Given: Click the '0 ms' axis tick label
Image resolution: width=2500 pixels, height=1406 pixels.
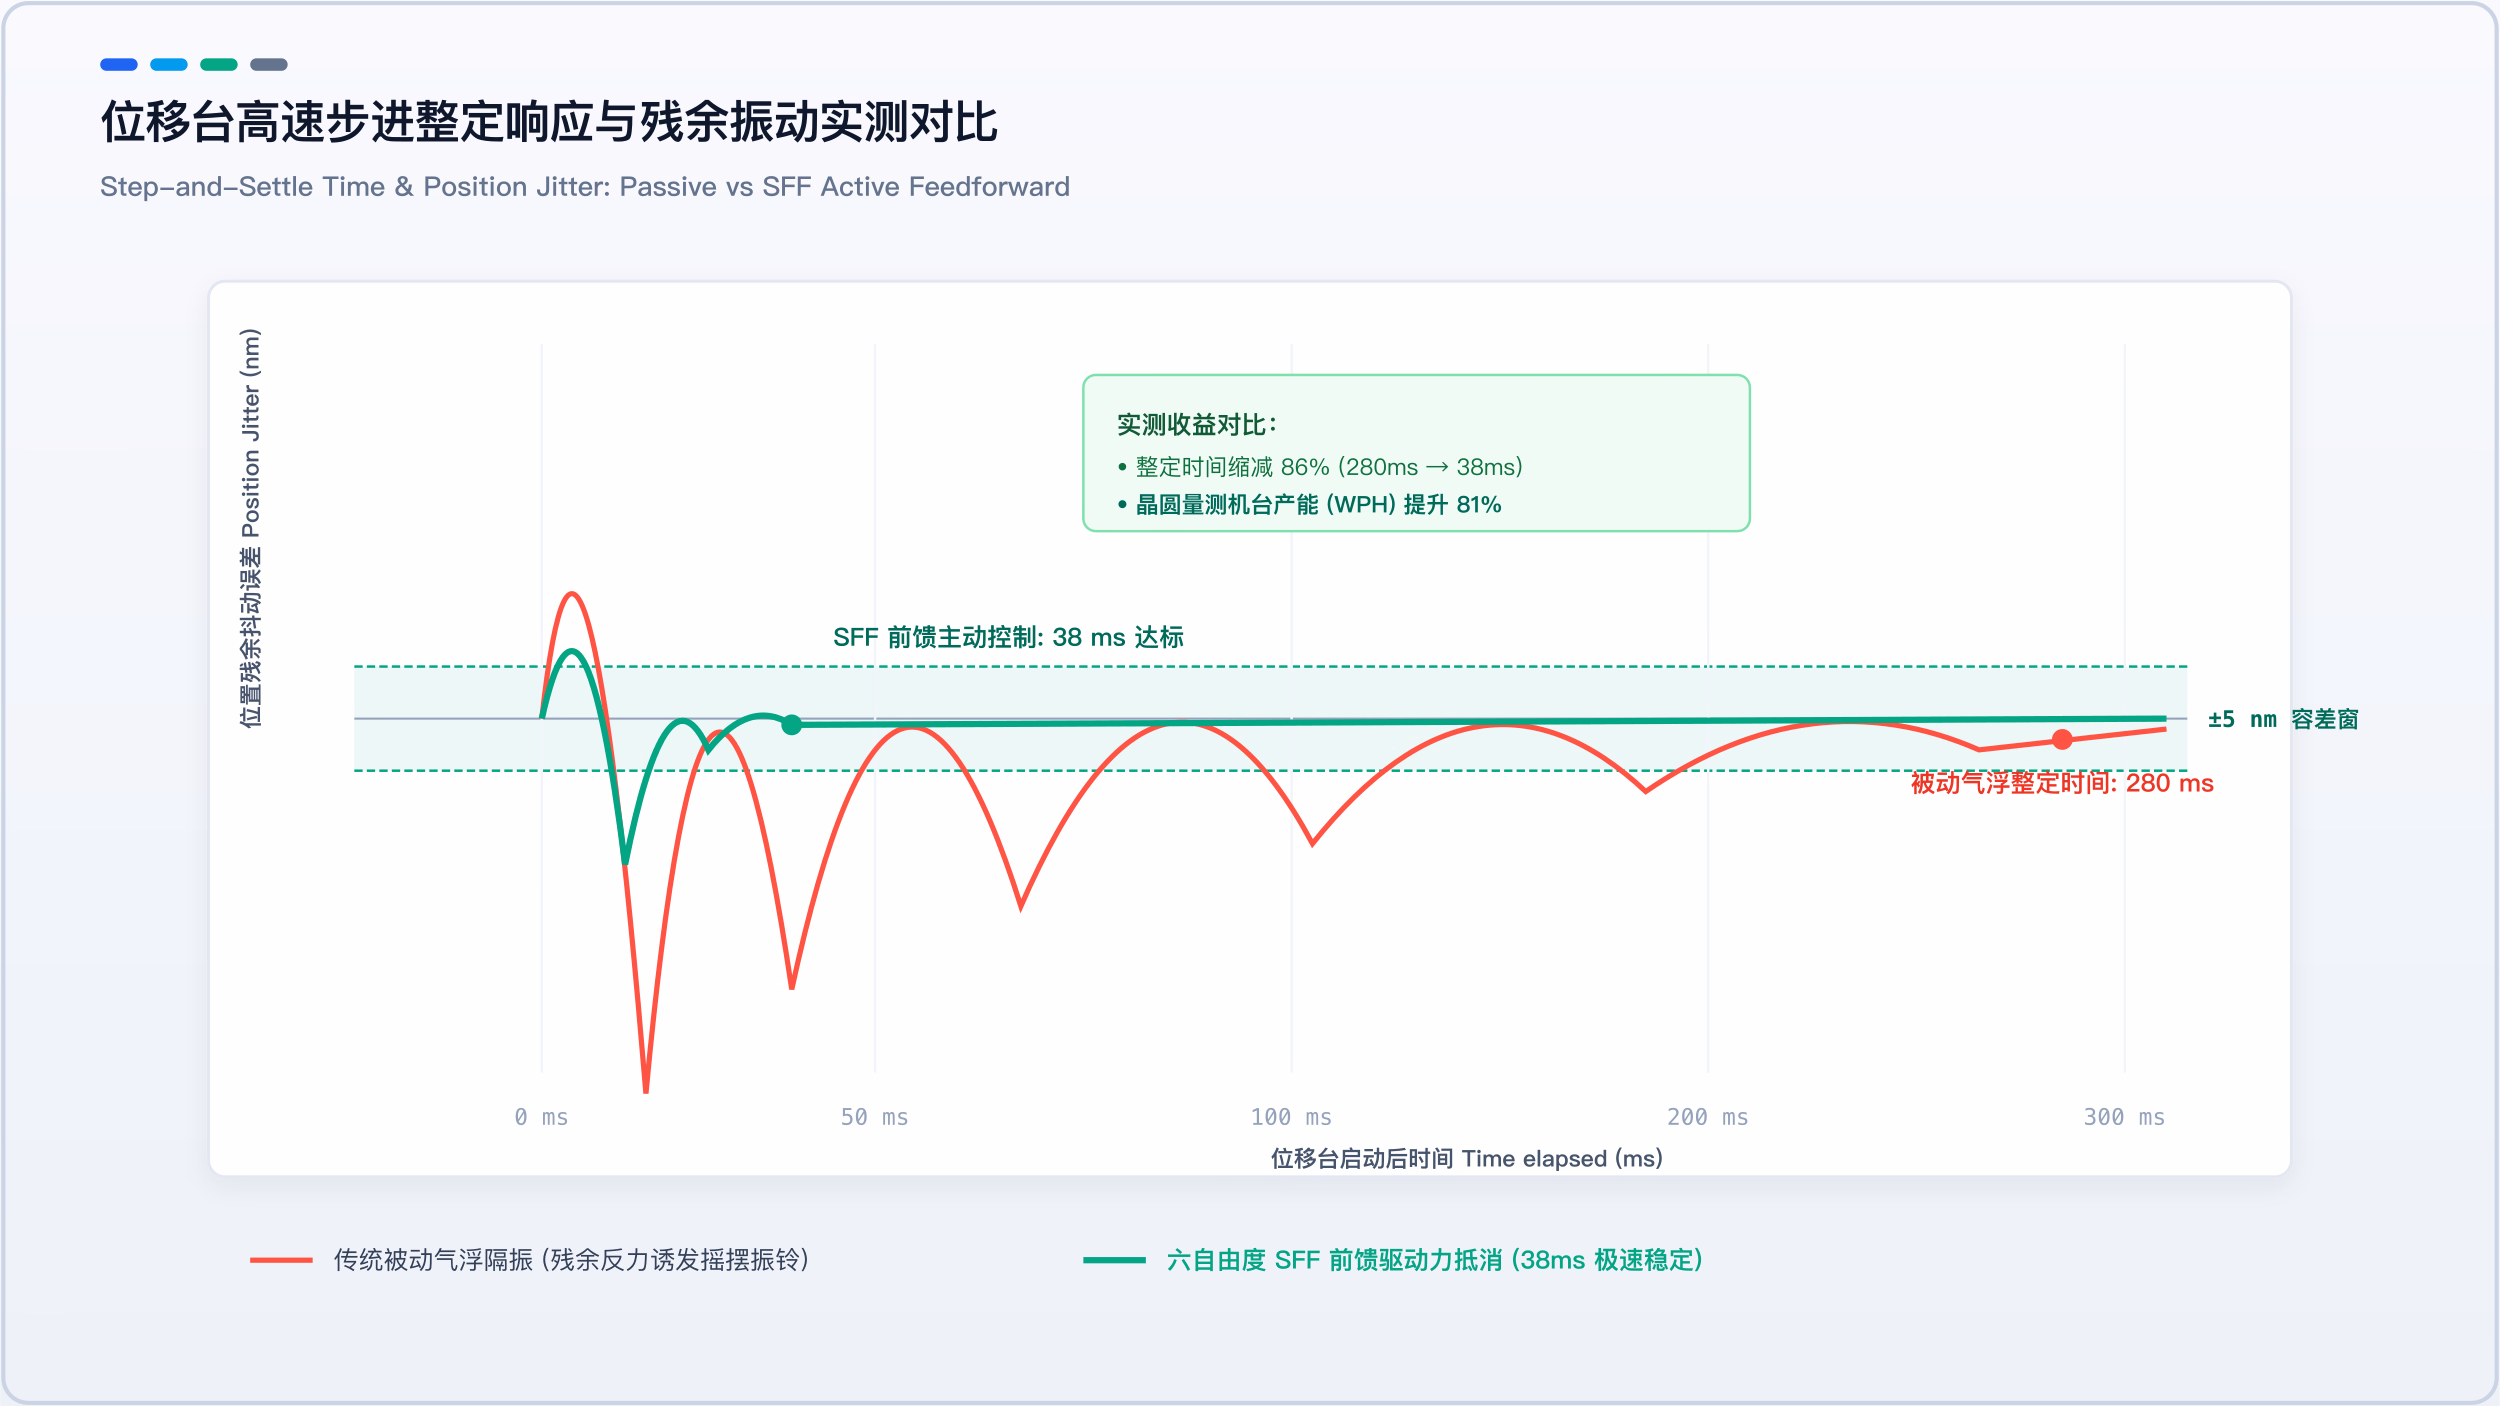Looking at the screenshot, I should (541, 1117).
